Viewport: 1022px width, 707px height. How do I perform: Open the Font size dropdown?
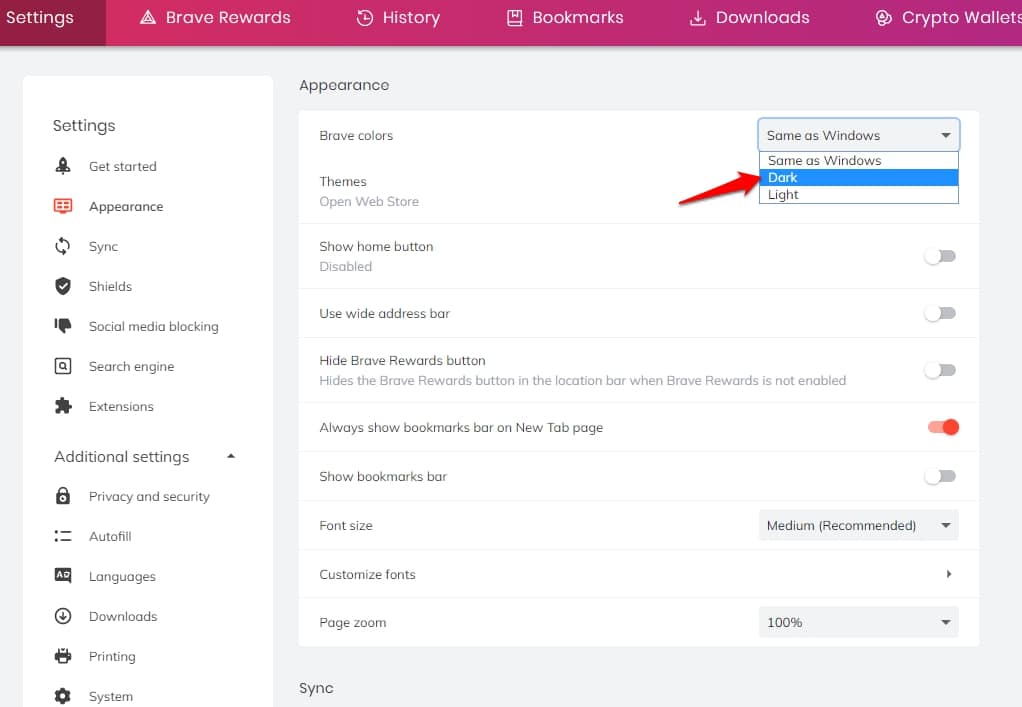click(858, 525)
